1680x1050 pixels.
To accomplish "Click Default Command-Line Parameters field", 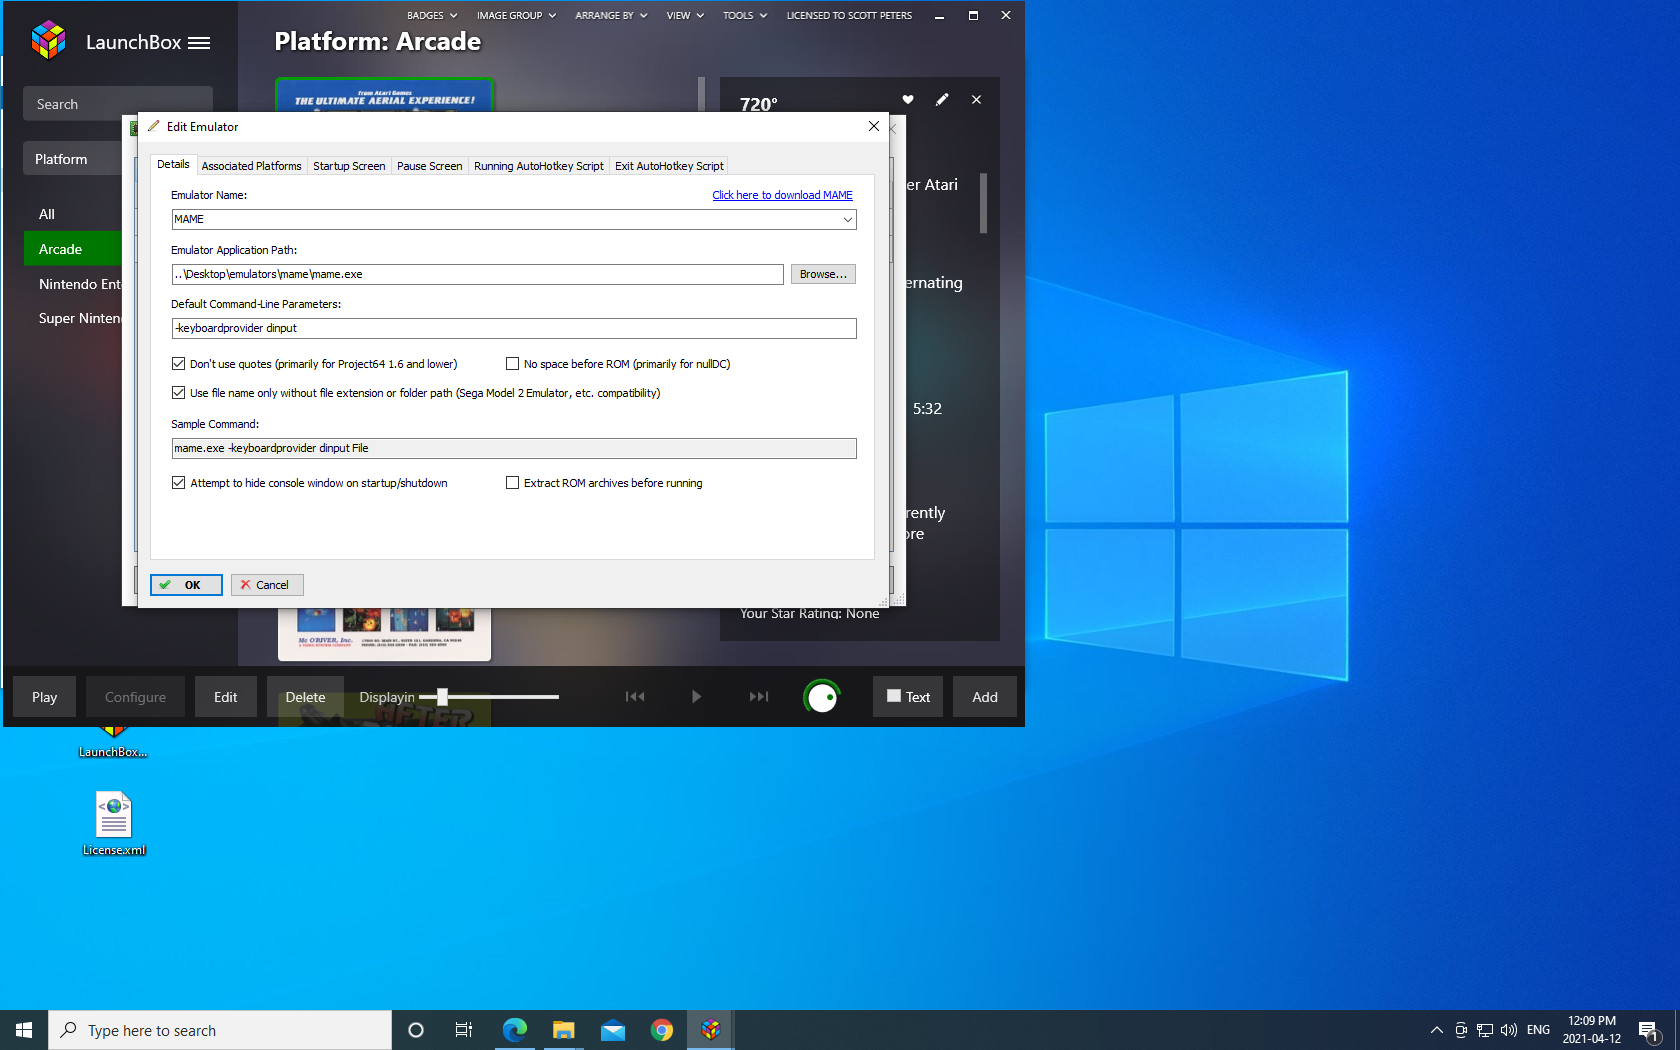I will (x=514, y=328).
